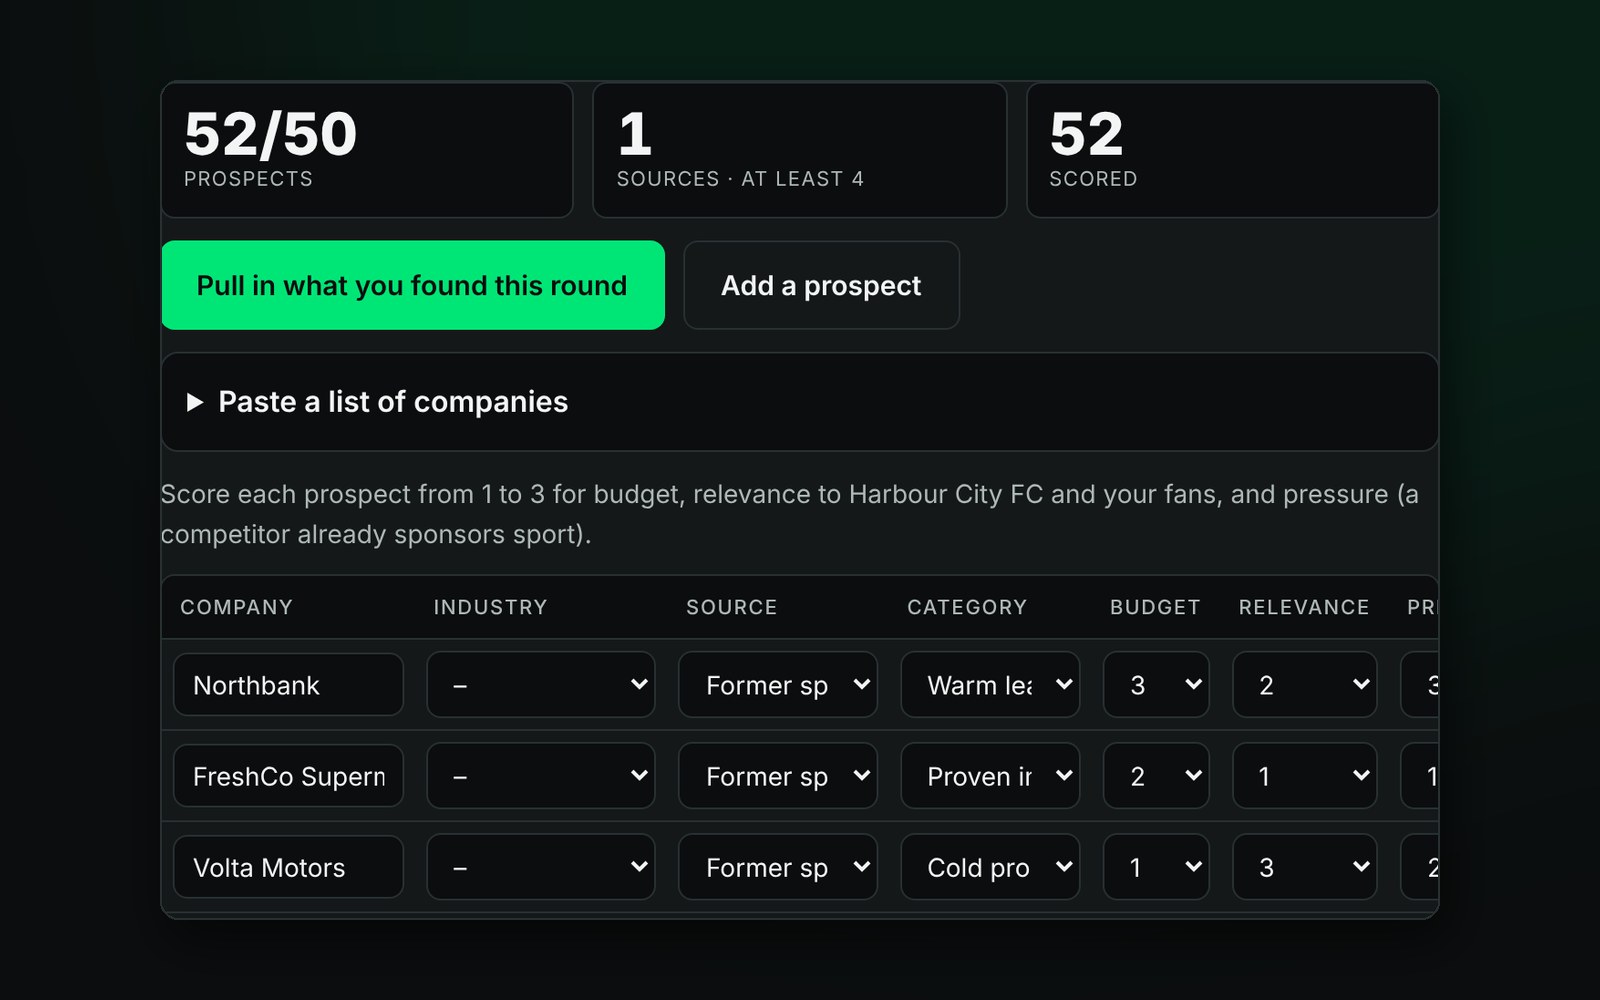Open the Industry dropdown for Northbank
Screen dimensions: 1600x1000
(x=541, y=685)
